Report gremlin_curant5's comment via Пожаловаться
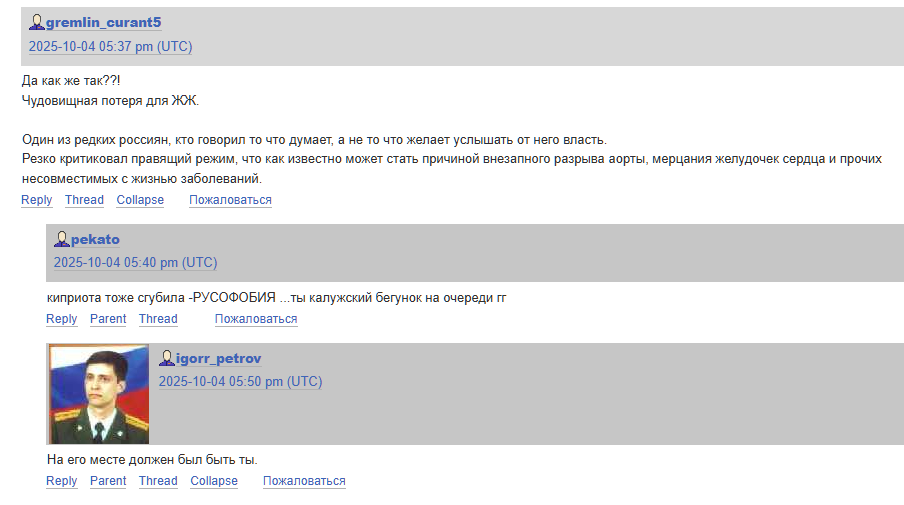Viewport: 904px width, 505px height. coord(230,200)
